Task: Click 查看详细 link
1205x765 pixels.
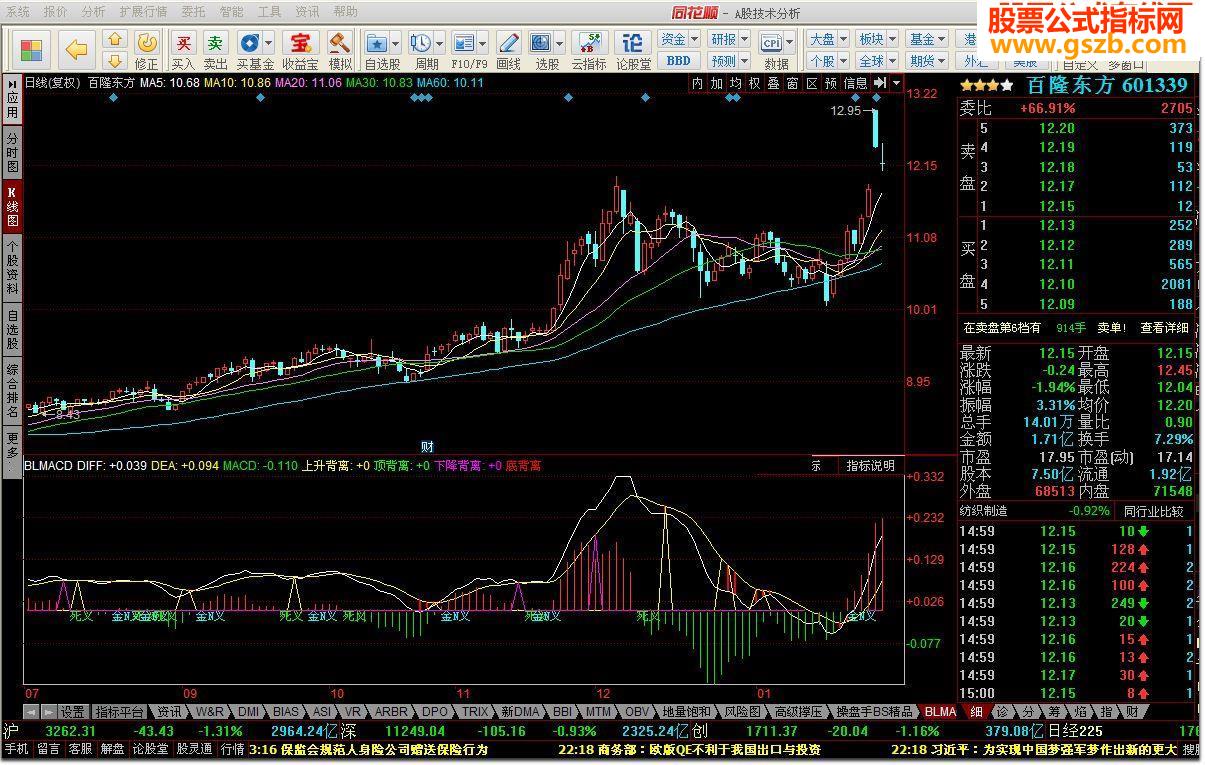Action: click(x=1165, y=328)
